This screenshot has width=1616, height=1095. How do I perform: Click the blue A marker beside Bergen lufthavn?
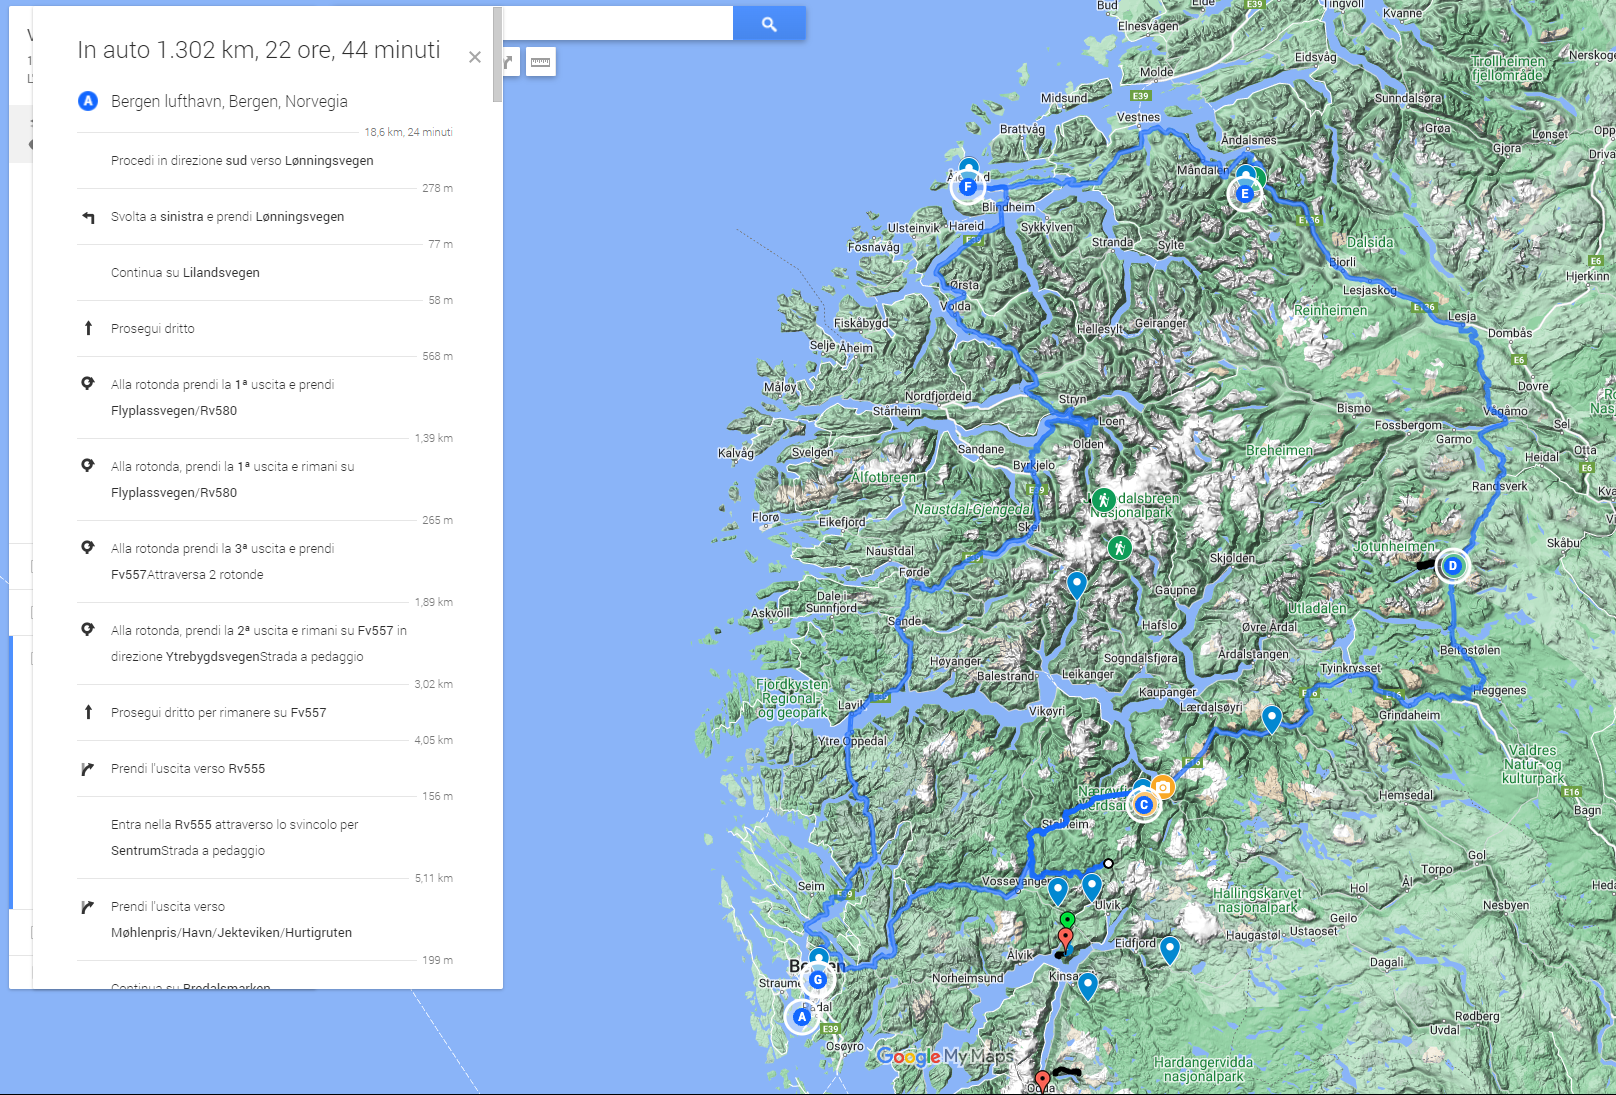pos(88,101)
